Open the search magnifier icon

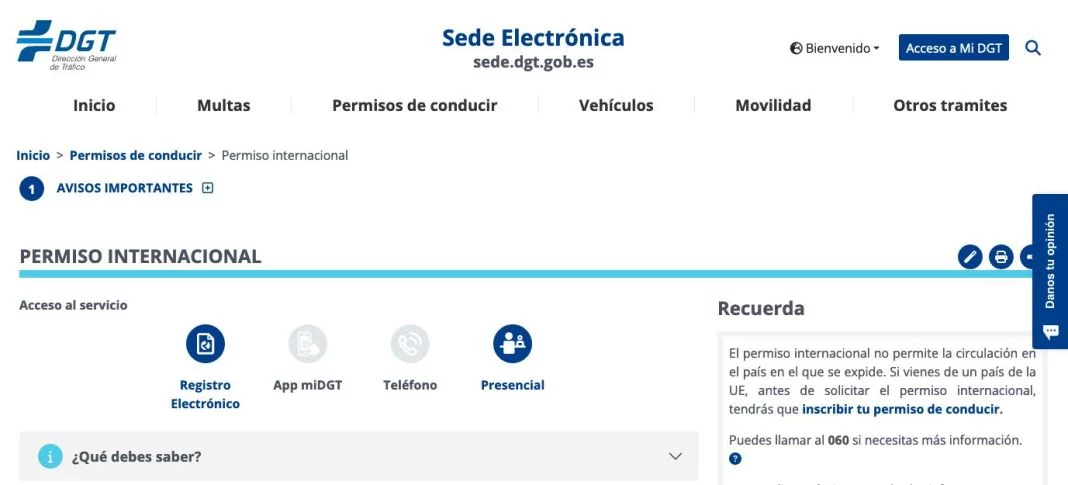1033,48
